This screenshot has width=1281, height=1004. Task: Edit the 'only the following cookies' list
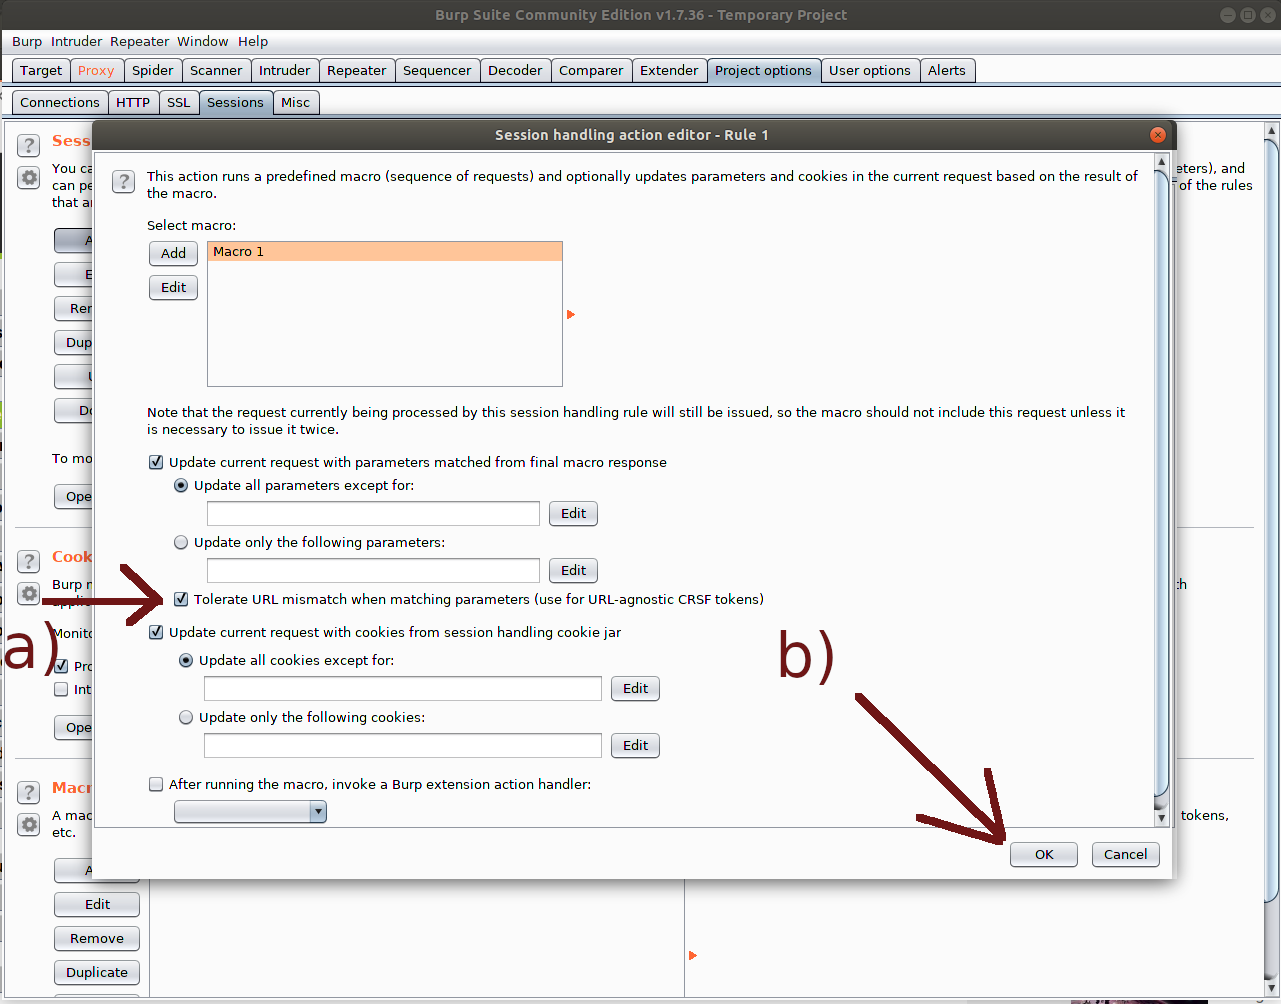pyautogui.click(x=636, y=745)
